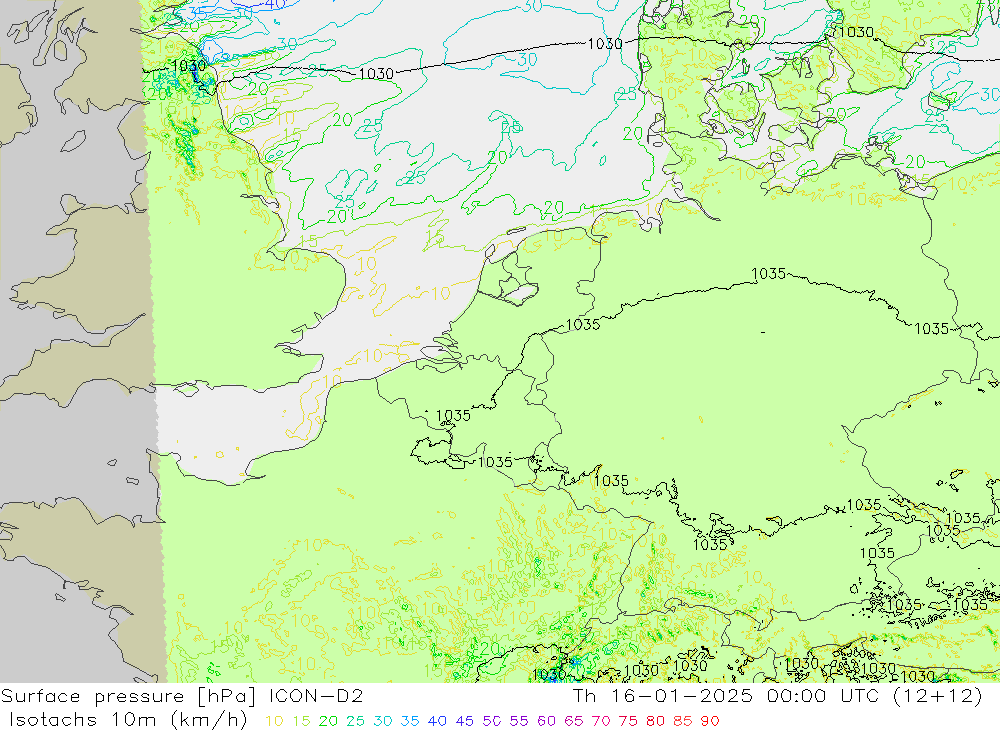The image size is (1000, 733).
Task: Select legend value 80 in the isotach scale
Action: pyautogui.click(x=655, y=721)
